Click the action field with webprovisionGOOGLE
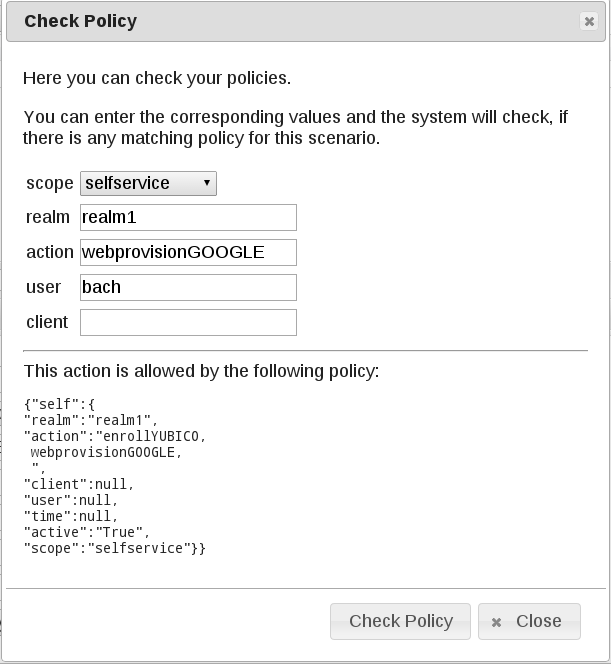Screen dimensions: 611x664 point(188,252)
